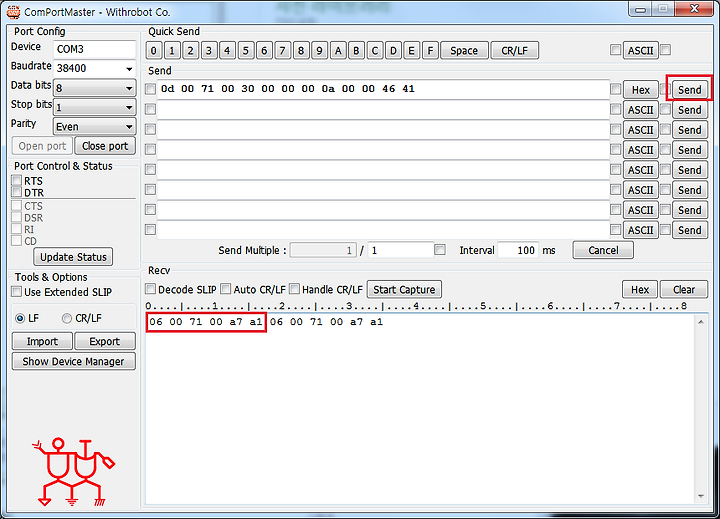Quick send hex digit 5 button
This screenshot has width=720, height=519.
click(x=246, y=51)
